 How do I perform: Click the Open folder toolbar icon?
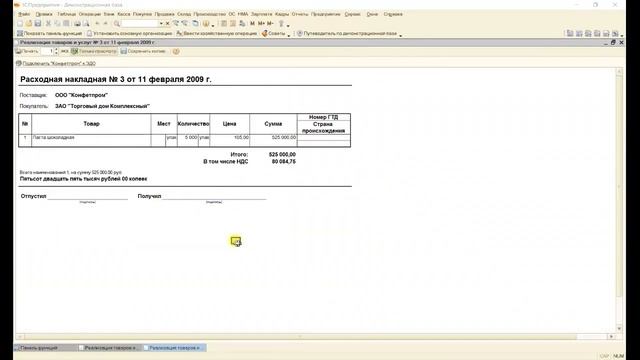[29, 24]
